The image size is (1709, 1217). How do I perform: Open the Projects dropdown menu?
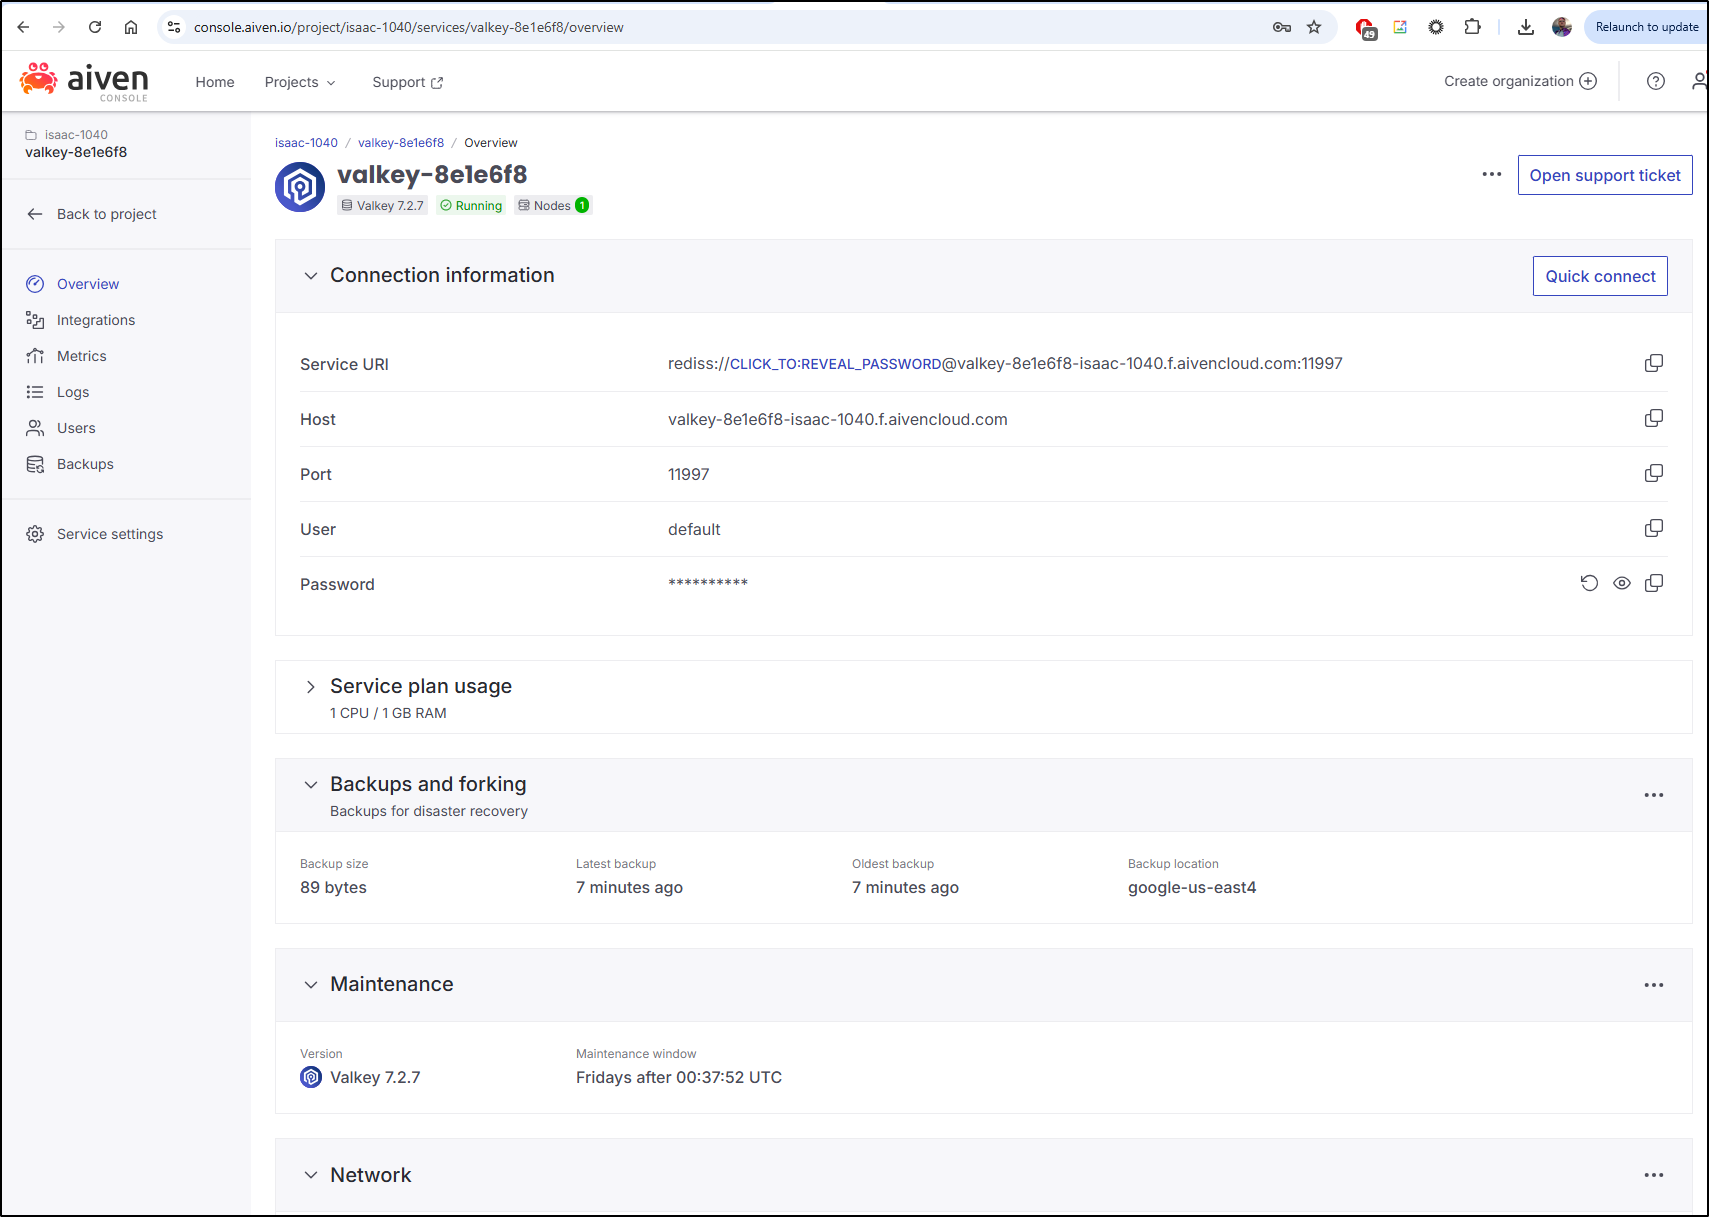pyautogui.click(x=300, y=82)
